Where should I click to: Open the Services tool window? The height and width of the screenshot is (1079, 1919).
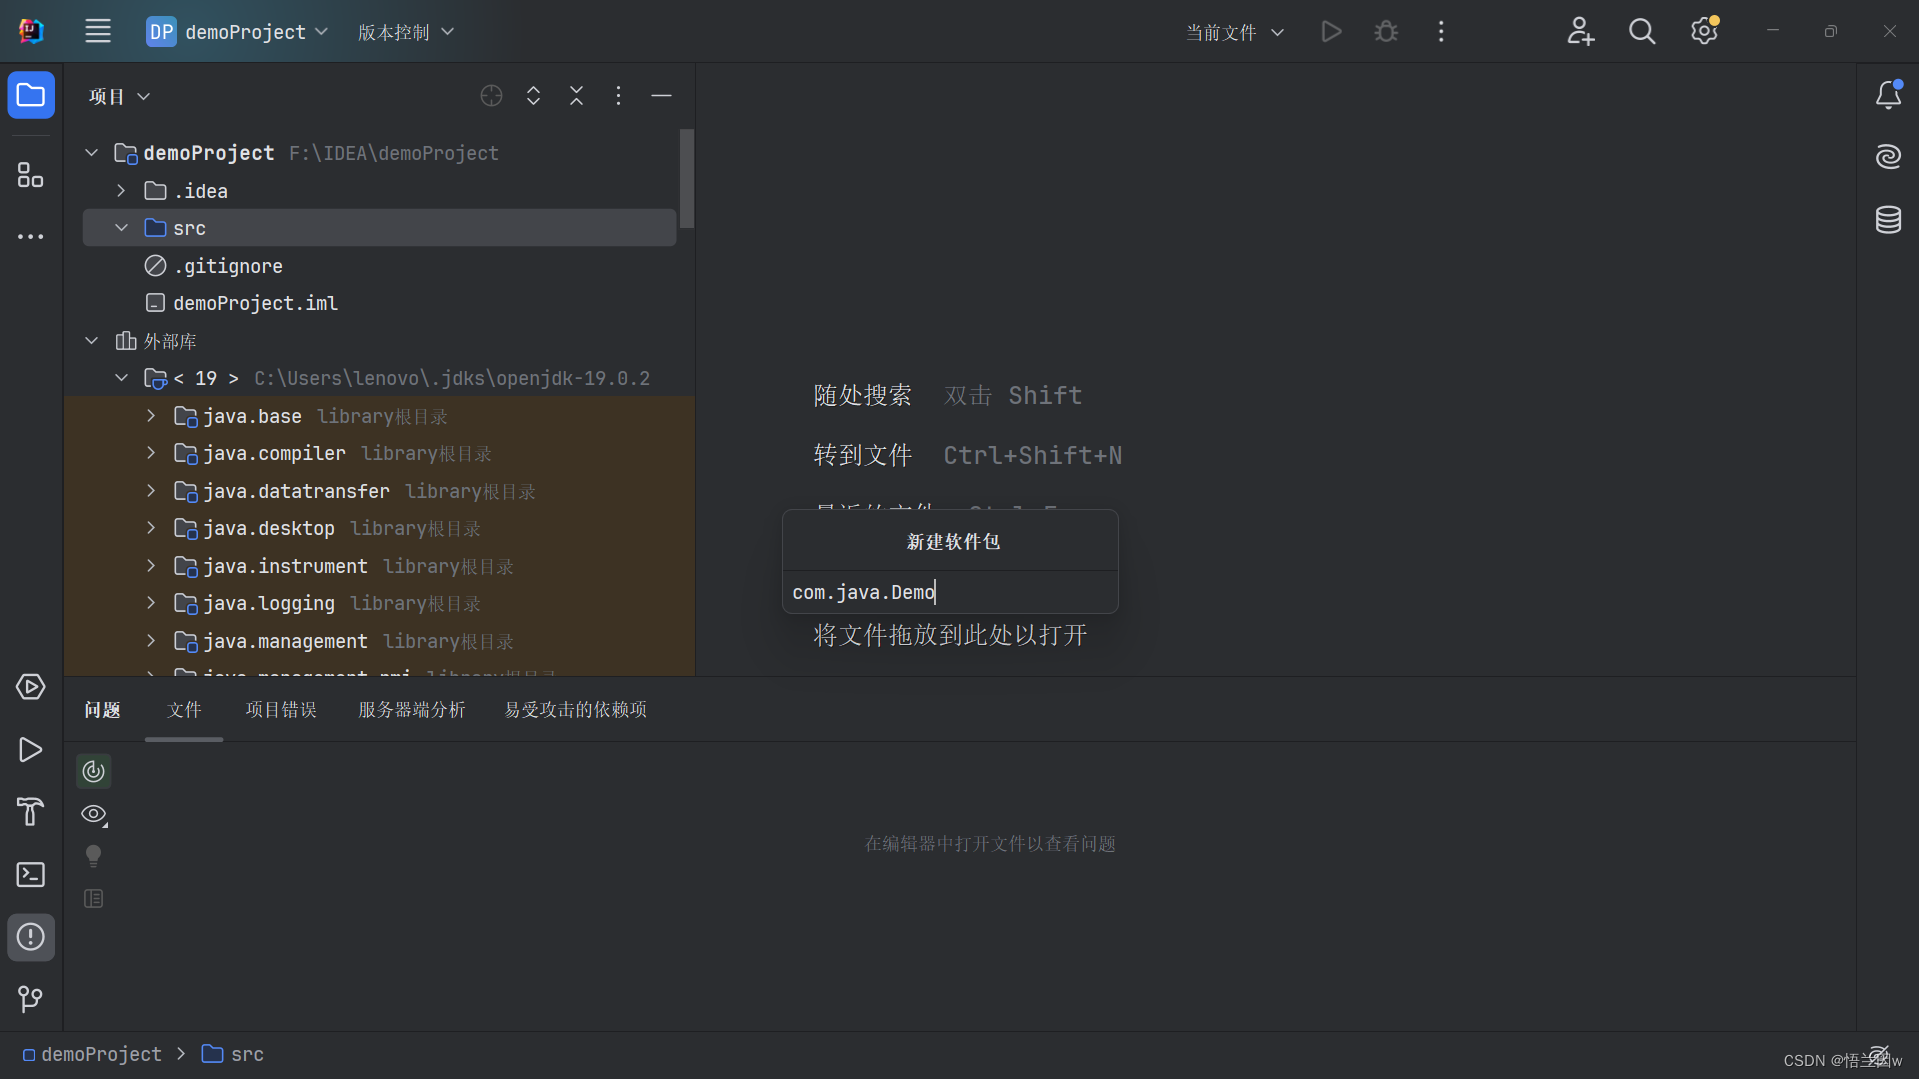point(31,687)
